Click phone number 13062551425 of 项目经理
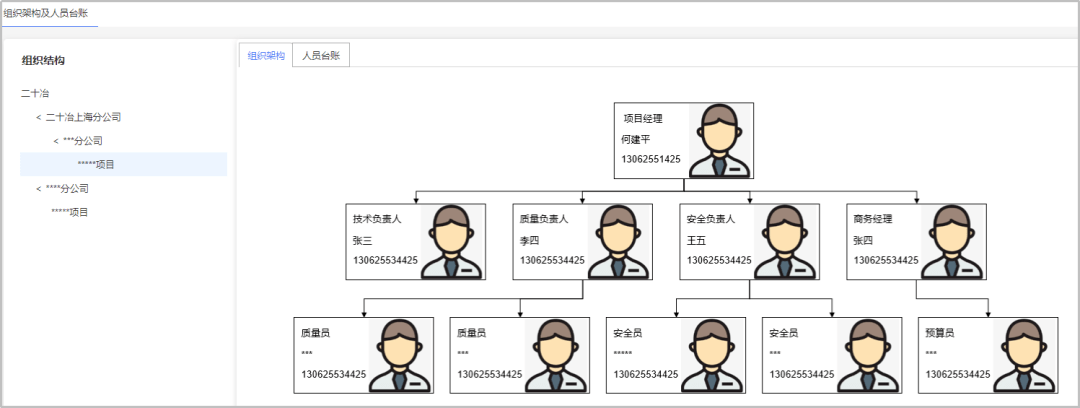Screen dimensions: 1080x408 click(651, 159)
